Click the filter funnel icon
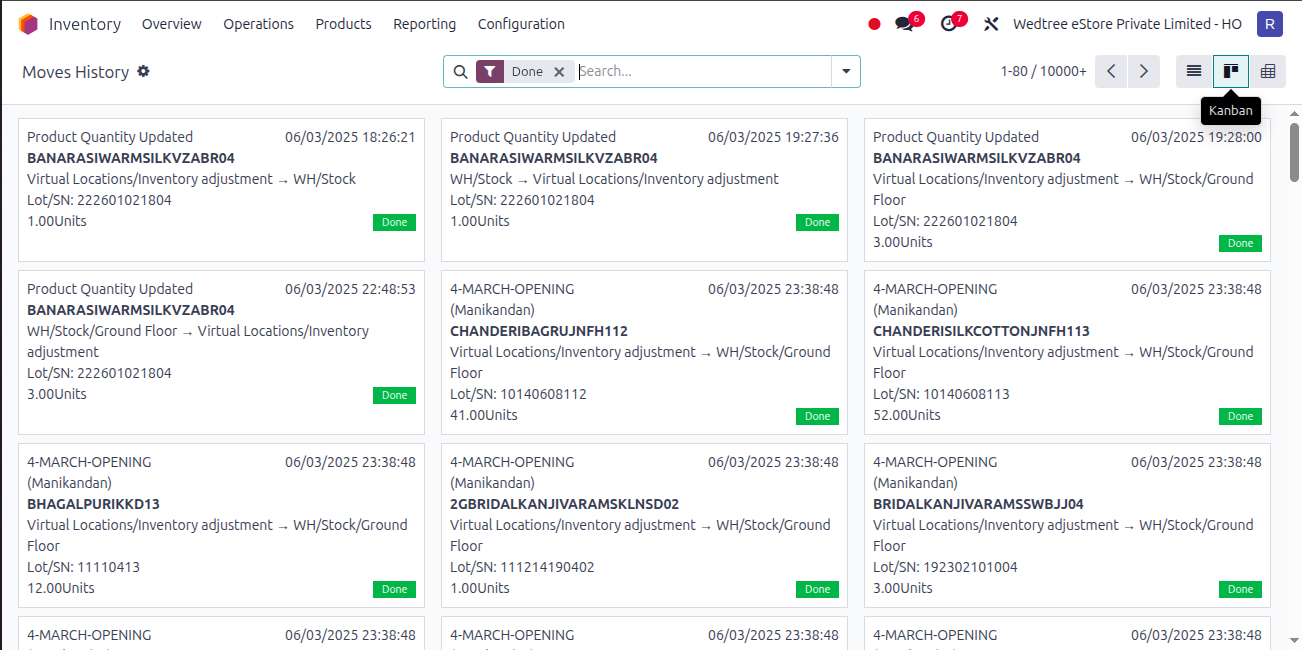This screenshot has width=1302, height=650. pos(490,72)
